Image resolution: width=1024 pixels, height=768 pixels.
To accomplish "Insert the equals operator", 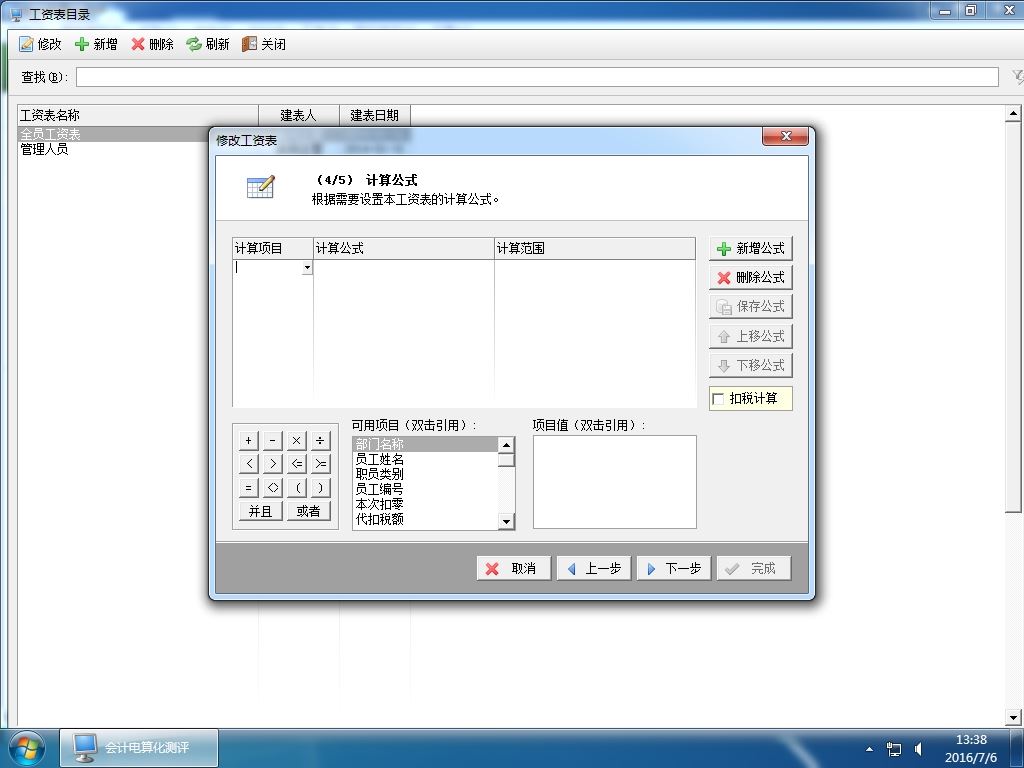I will pos(249,488).
